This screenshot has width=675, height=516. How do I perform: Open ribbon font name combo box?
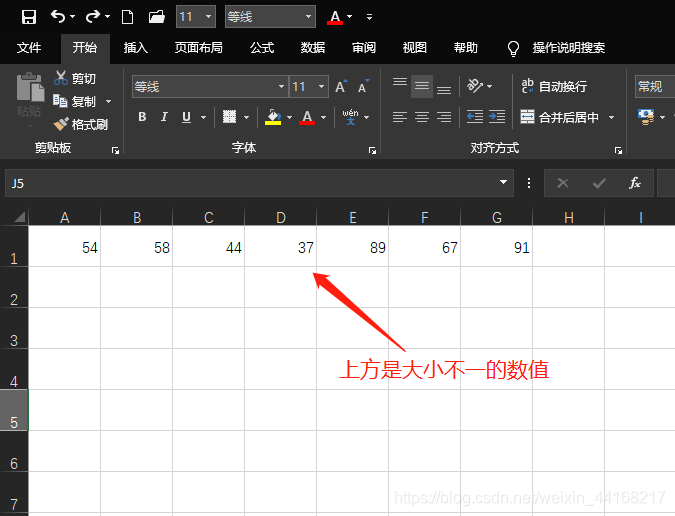209,87
